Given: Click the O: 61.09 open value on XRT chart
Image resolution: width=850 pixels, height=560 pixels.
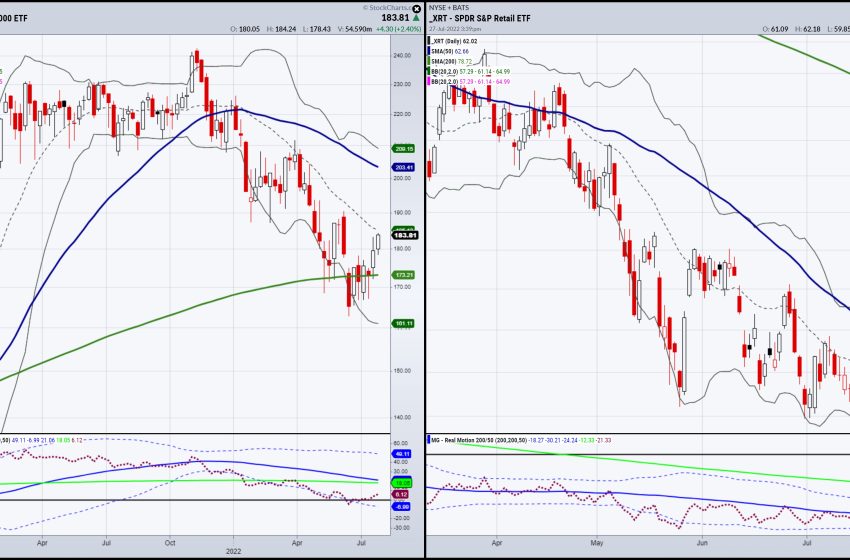Looking at the screenshot, I should 775,29.
